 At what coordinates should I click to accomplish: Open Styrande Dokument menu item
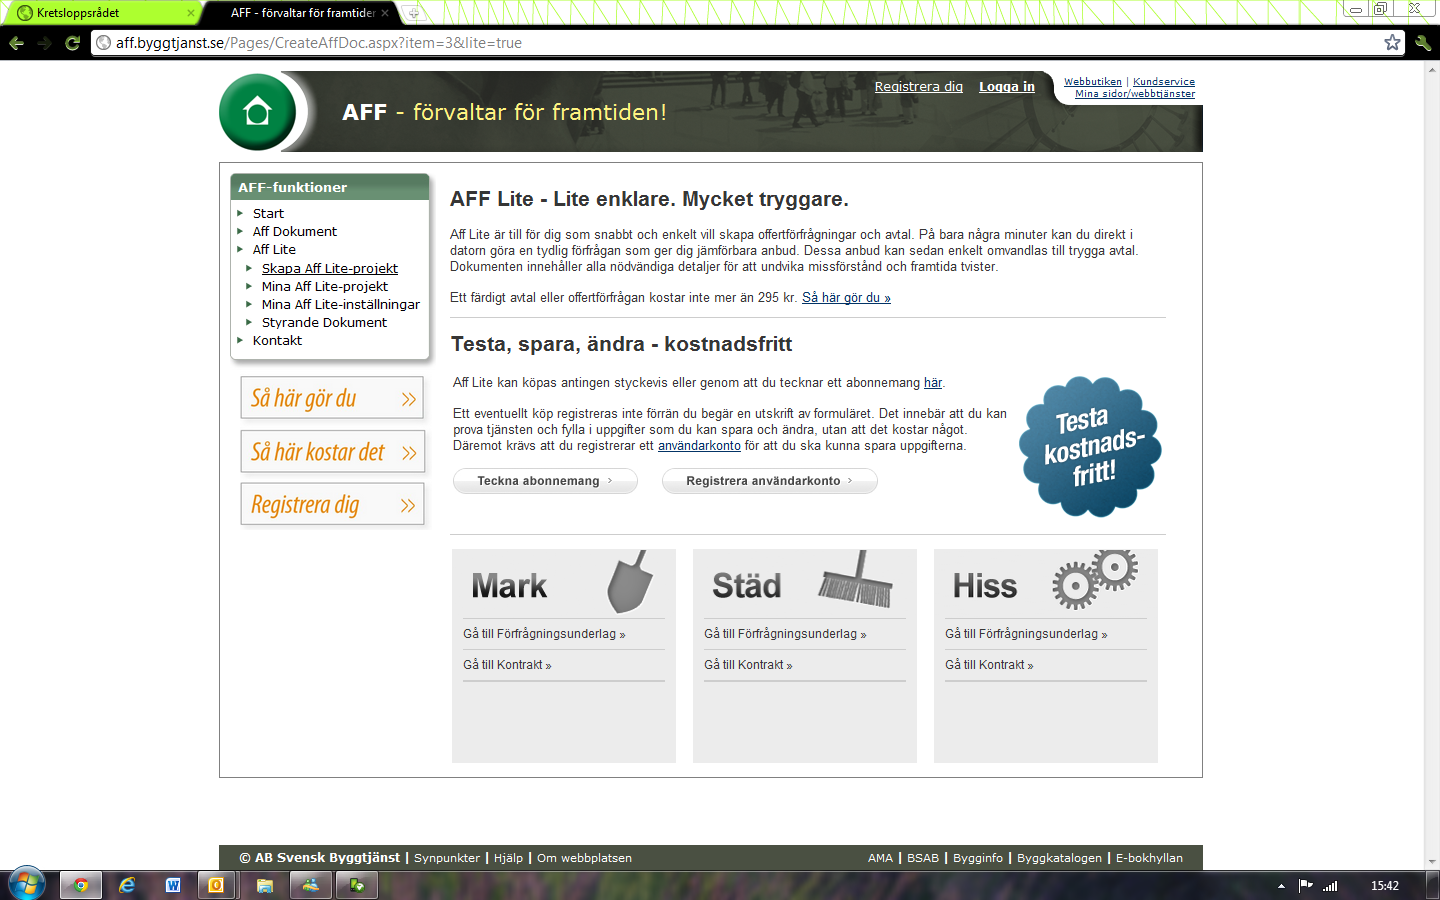pyautogui.click(x=324, y=323)
